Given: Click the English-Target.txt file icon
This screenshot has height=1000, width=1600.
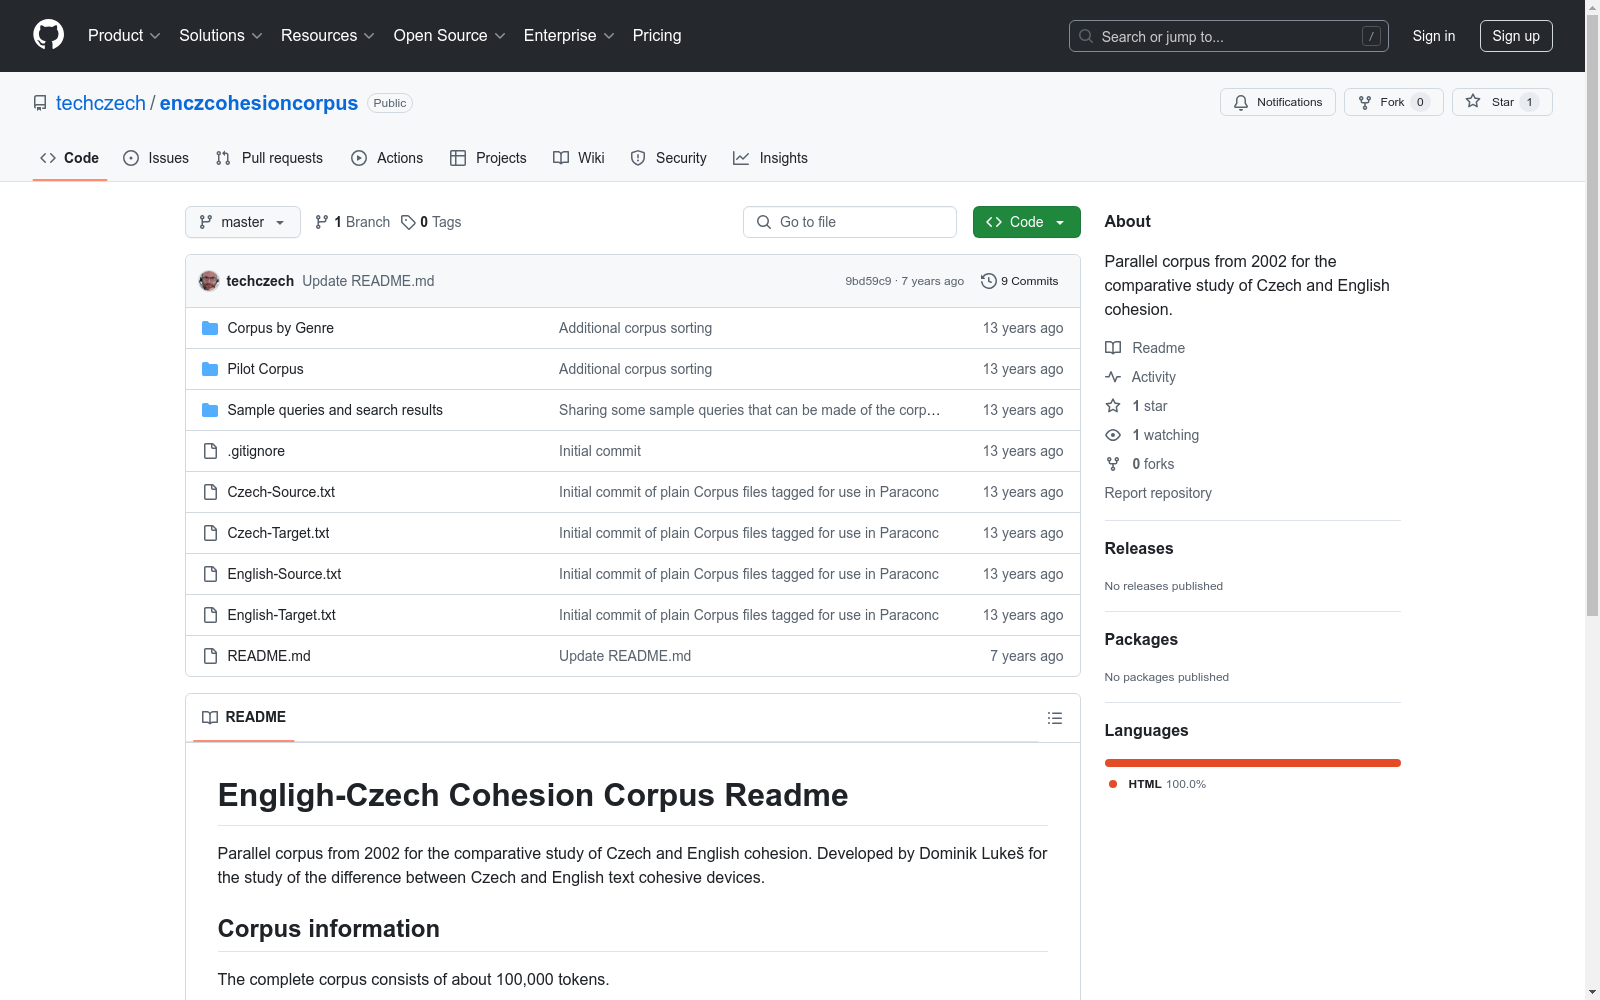Looking at the screenshot, I should [x=210, y=615].
